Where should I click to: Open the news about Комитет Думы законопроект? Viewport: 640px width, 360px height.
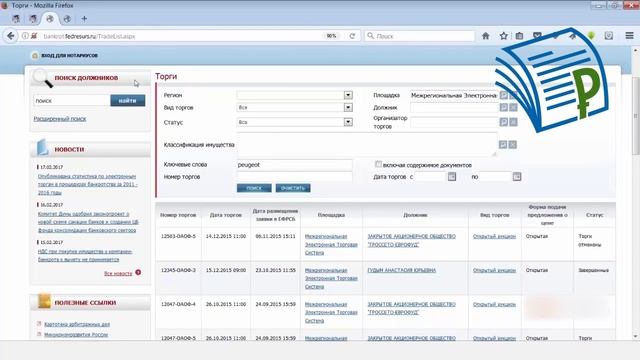pyautogui.click(x=88, y=222)
